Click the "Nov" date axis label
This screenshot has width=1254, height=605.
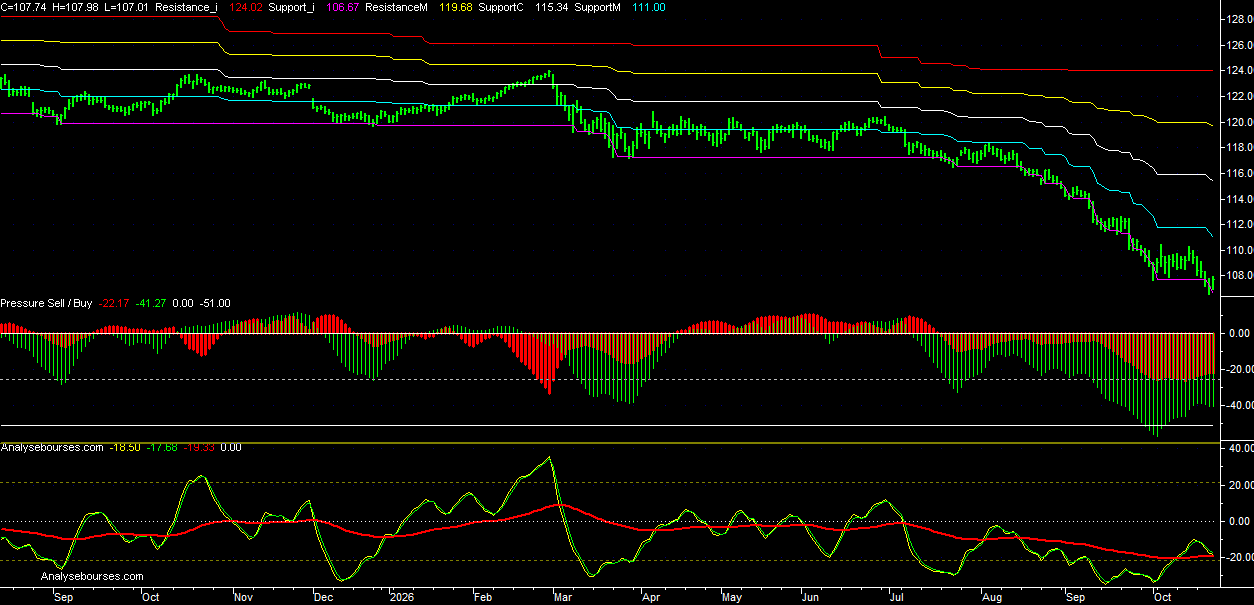pos(243,597)
